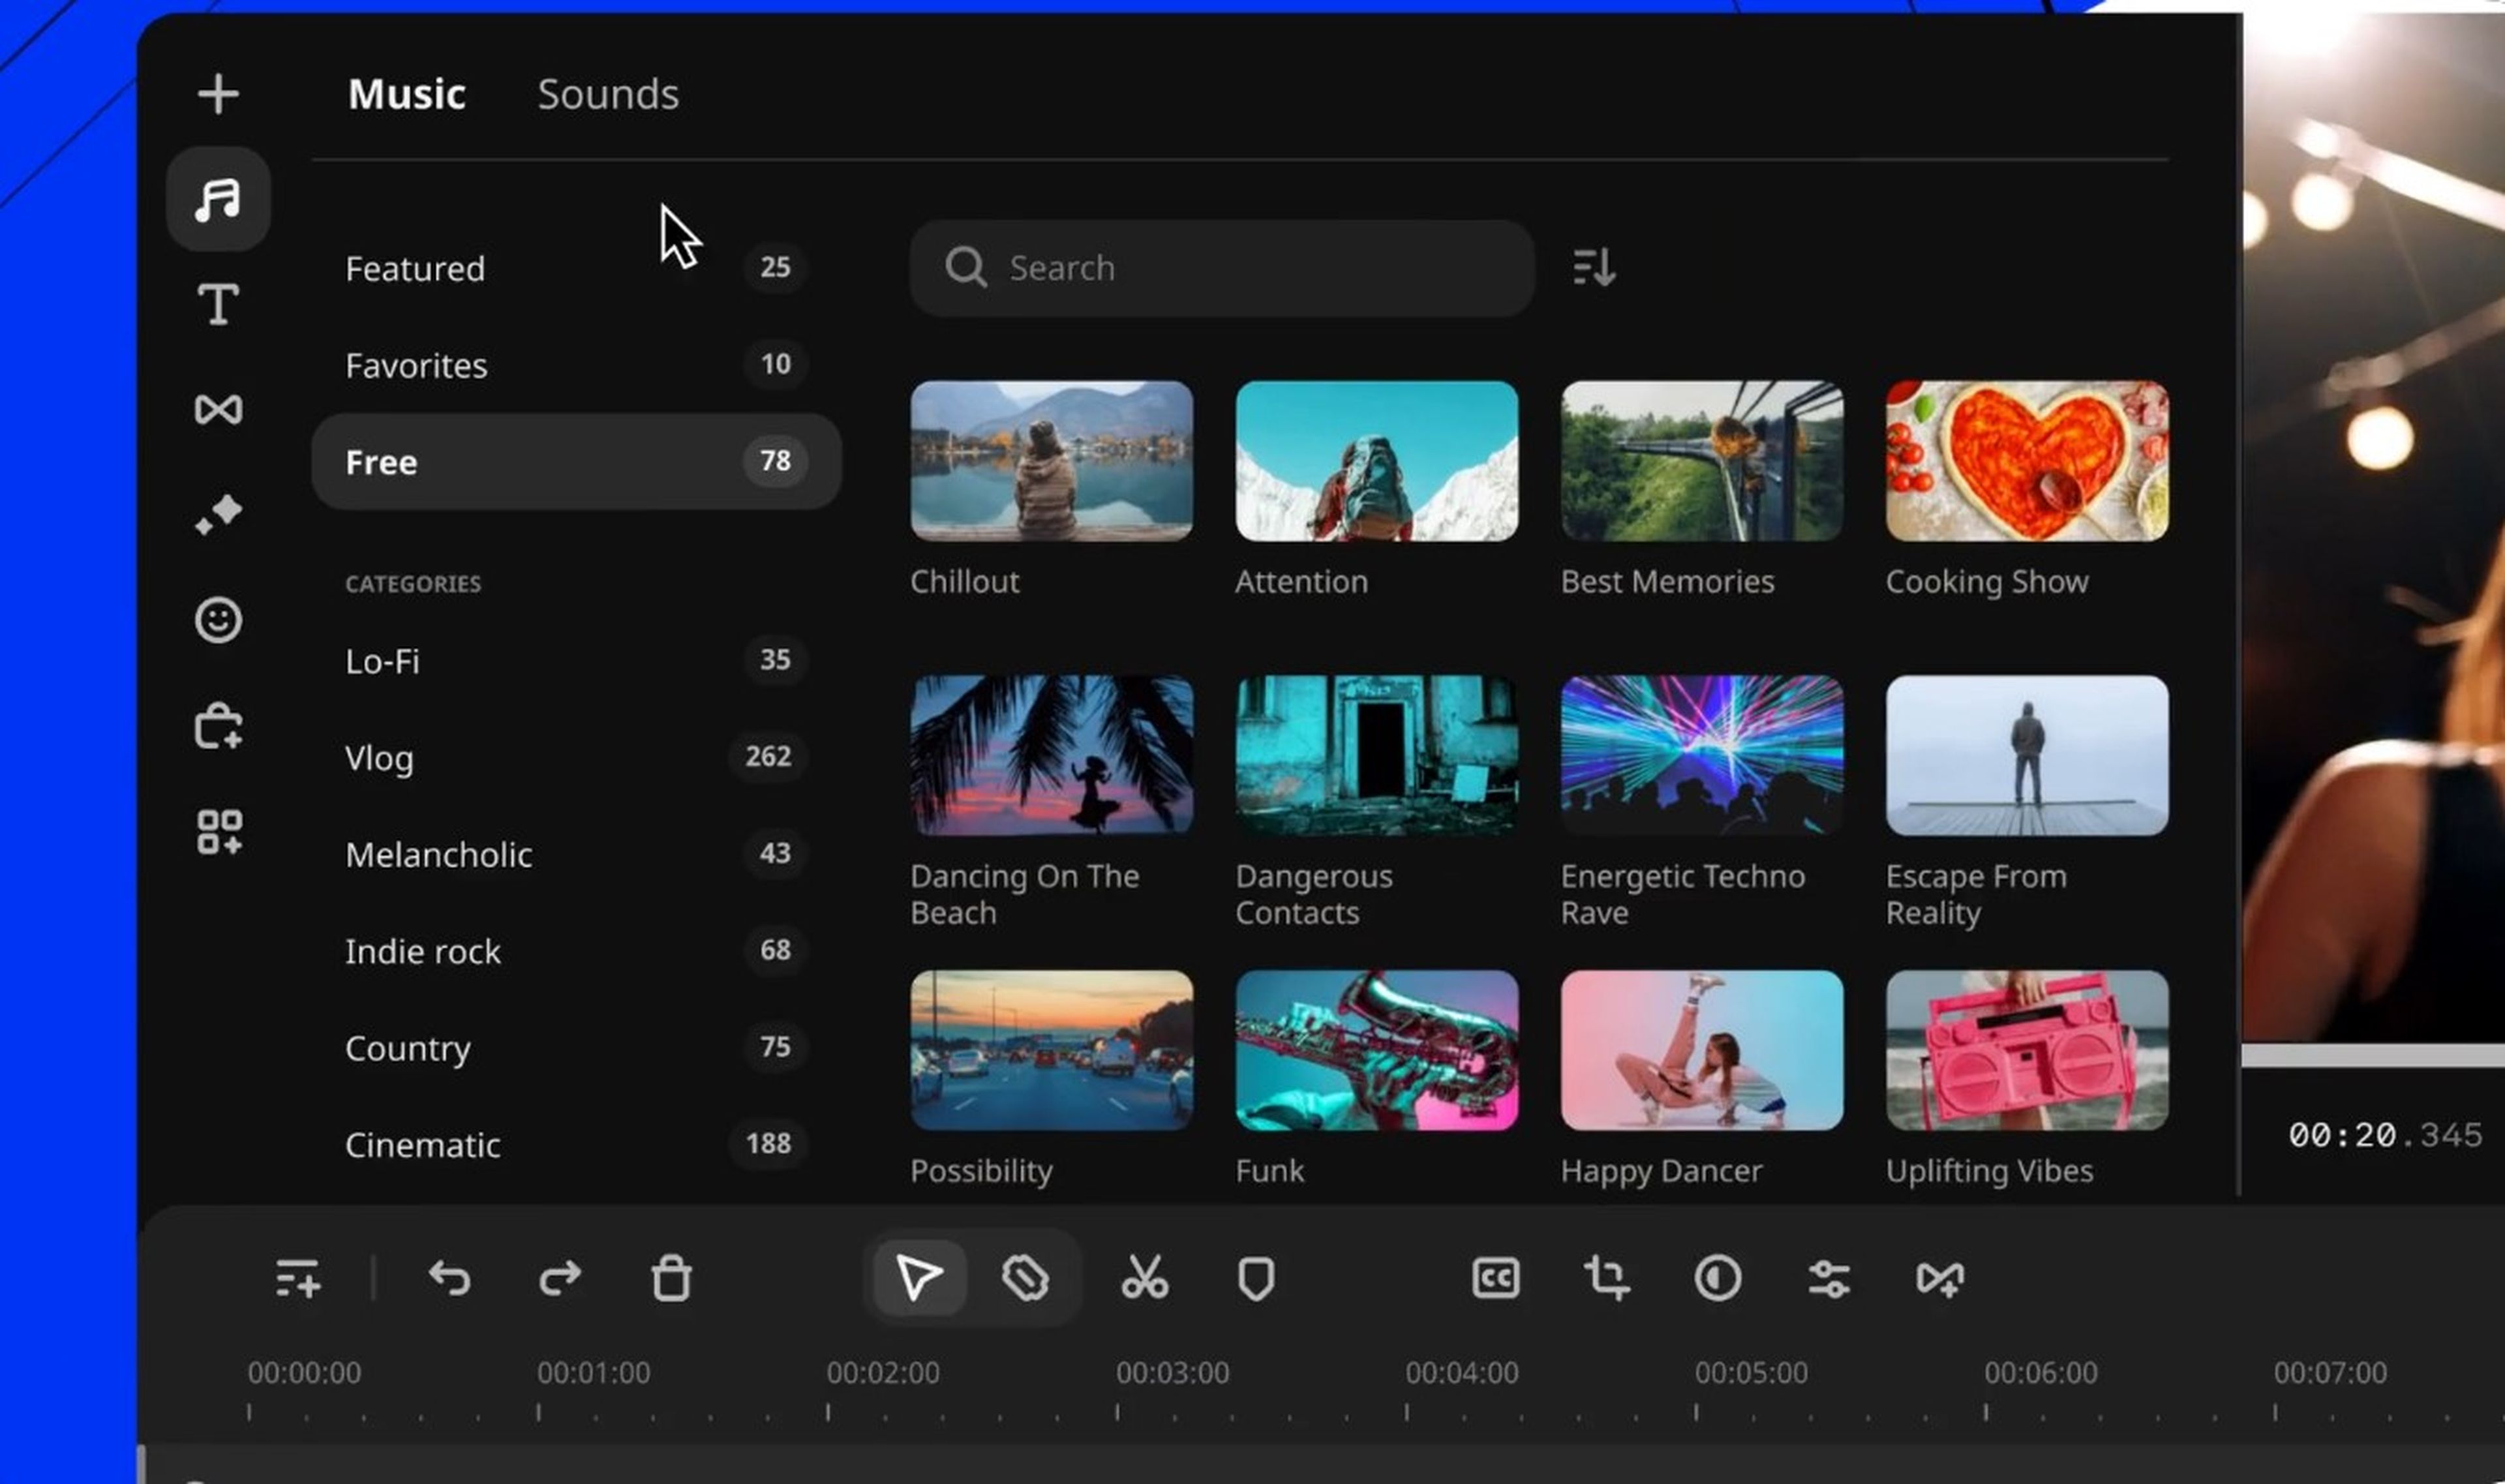Viewport: 2505px width, 1484px height.
Task: Open the More tools grid icon
Action: tap(219, 832)
